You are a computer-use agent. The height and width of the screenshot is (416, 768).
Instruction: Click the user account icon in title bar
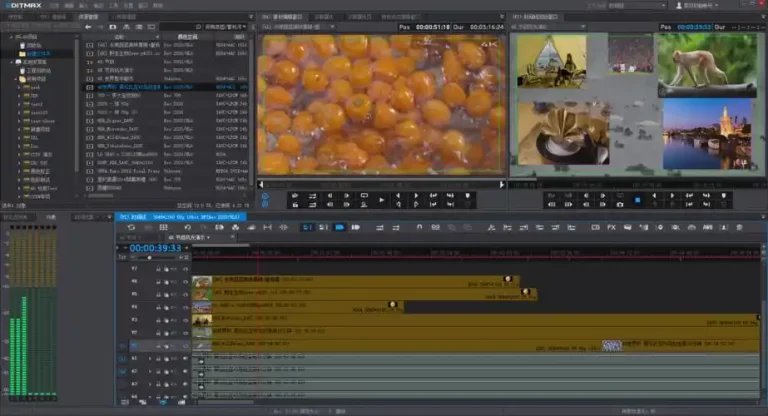click(x=681, y=5)
